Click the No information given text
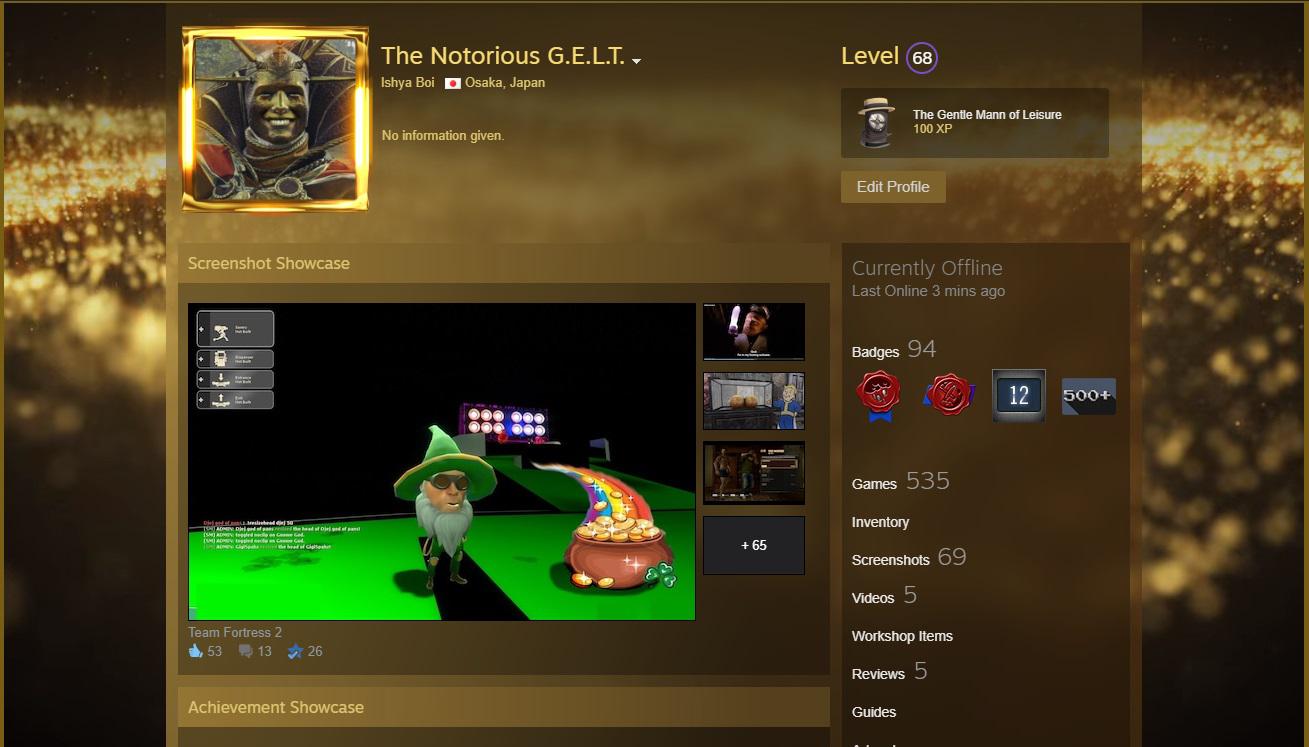Screen dimensions: 1309x747 pyautogui.click(x=443, y=135)
